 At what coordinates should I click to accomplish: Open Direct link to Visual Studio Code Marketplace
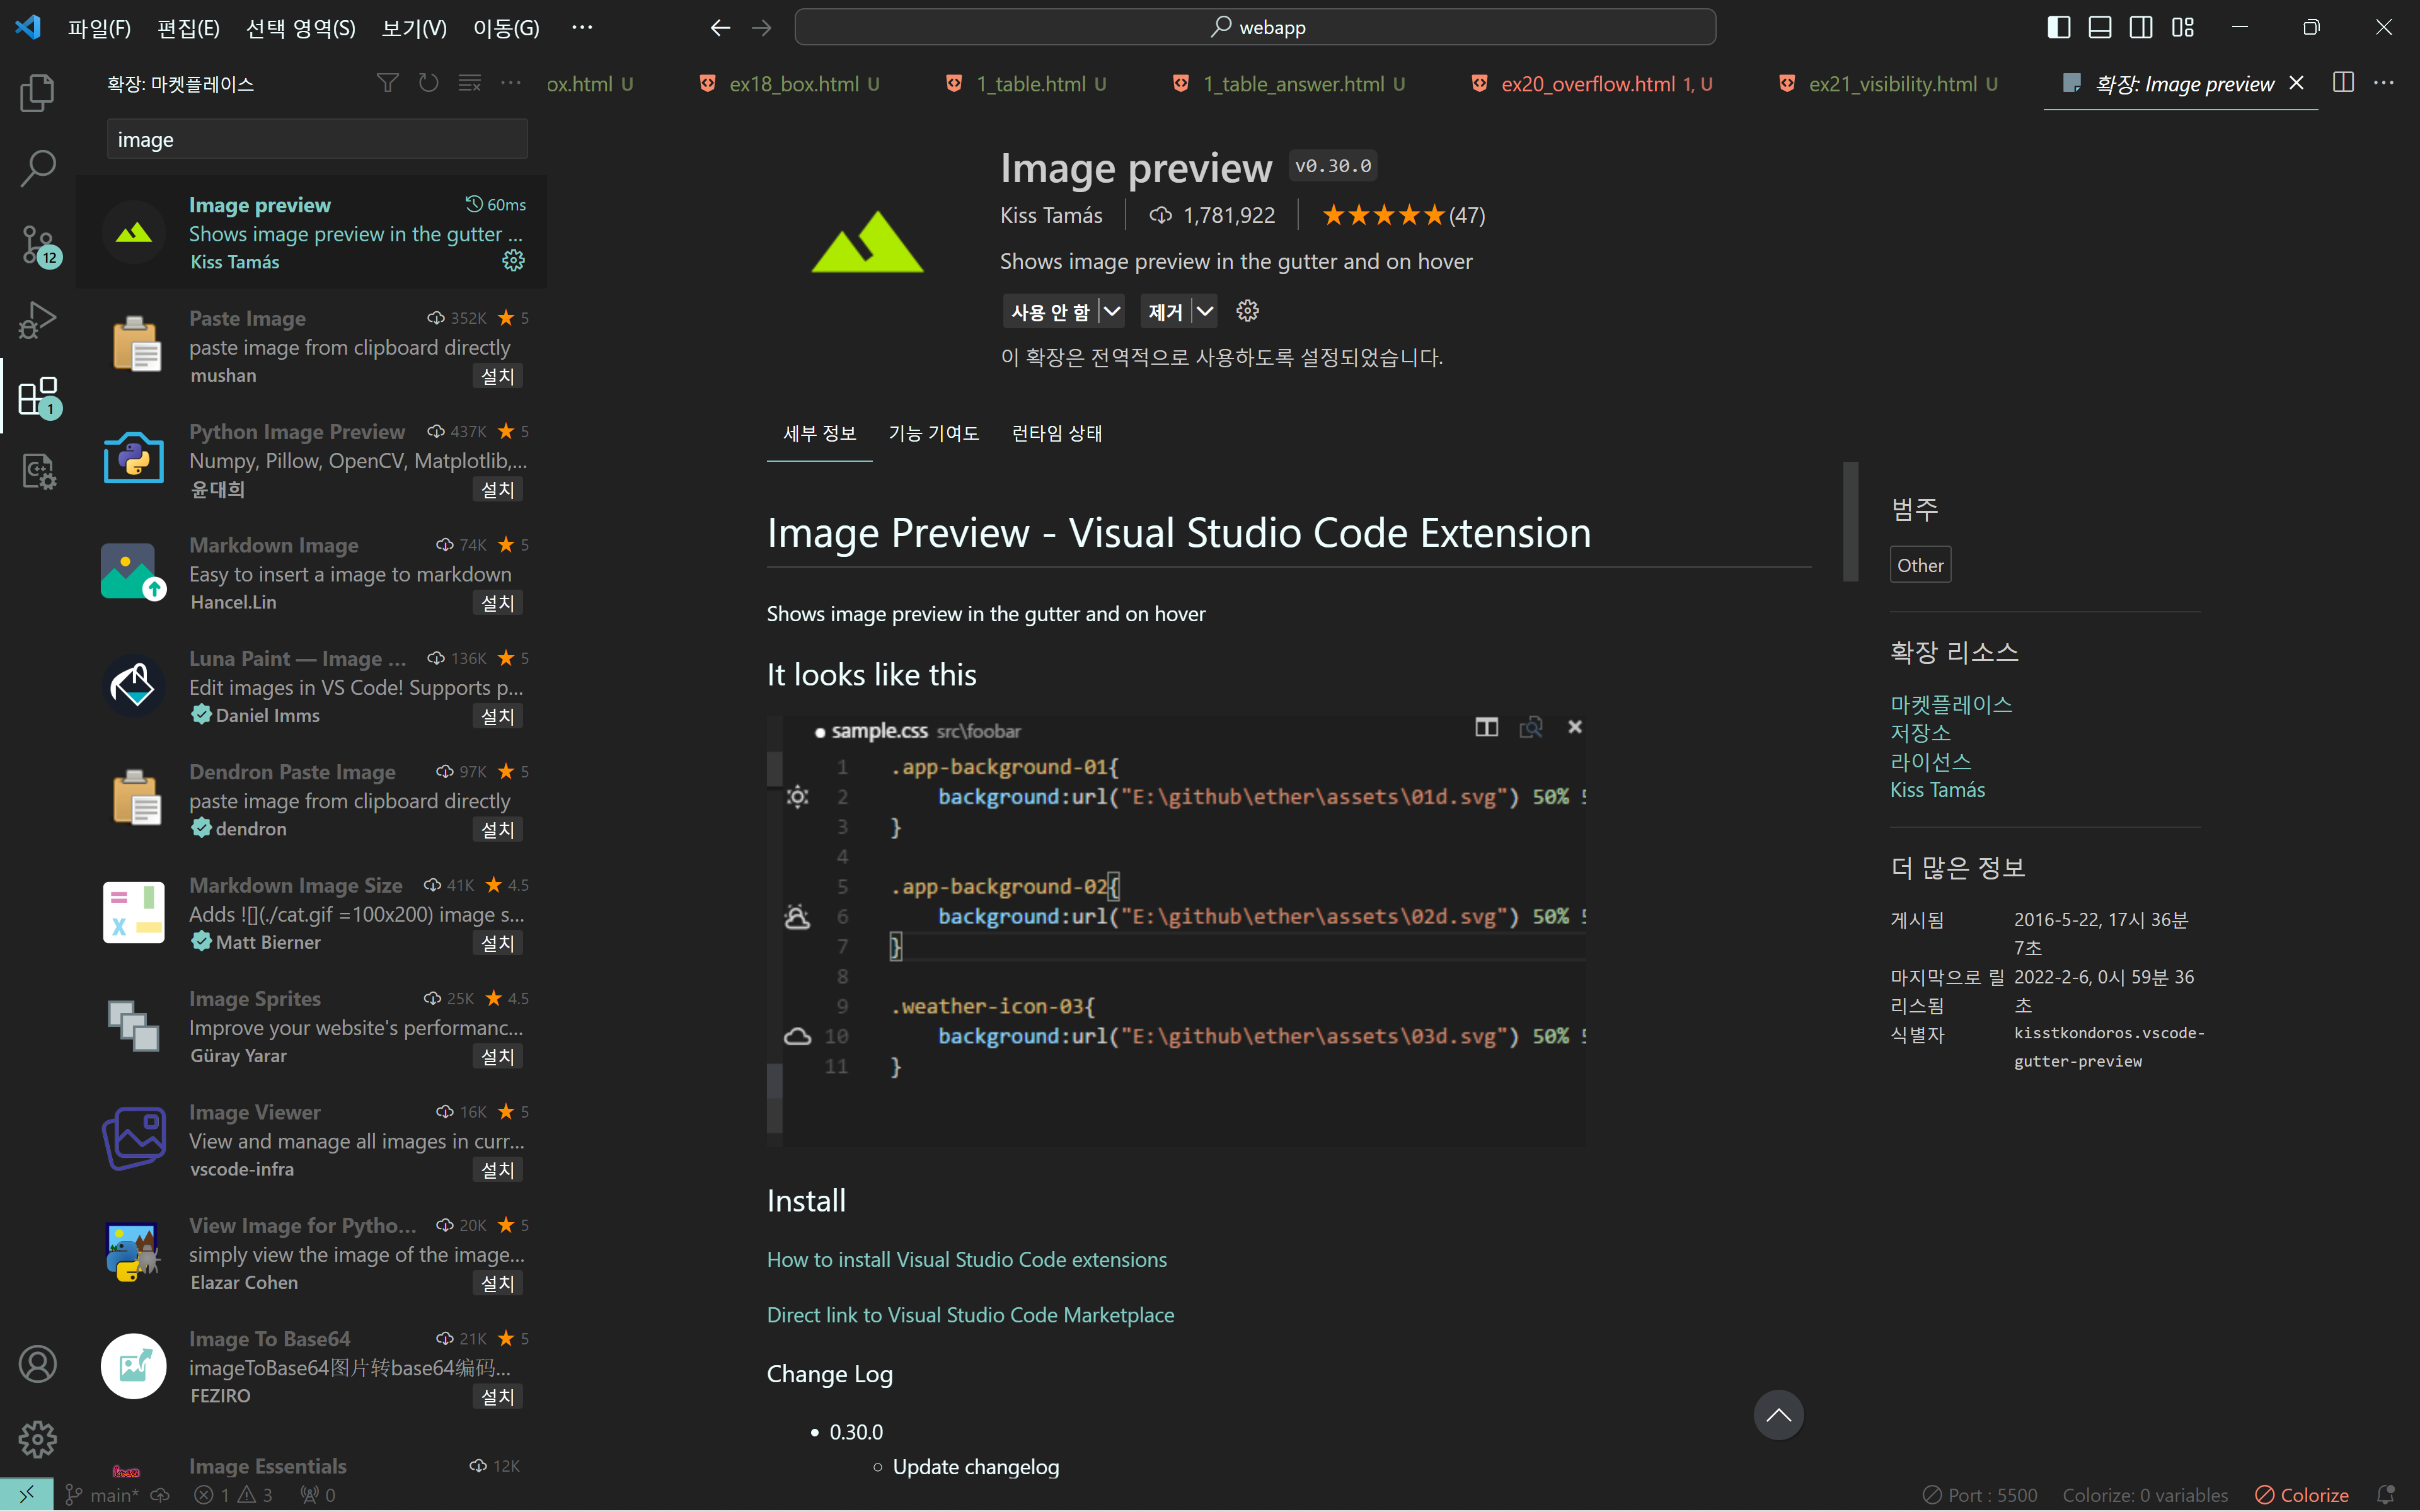970,1314
